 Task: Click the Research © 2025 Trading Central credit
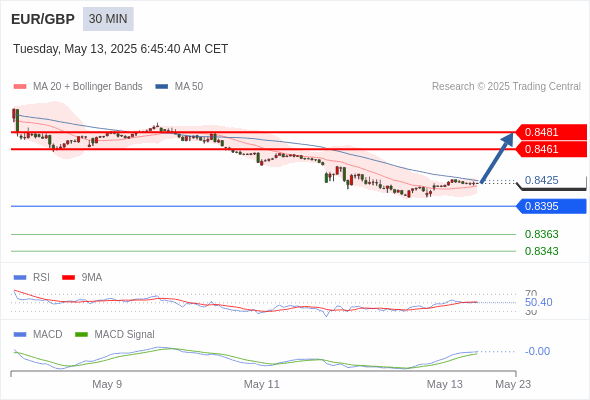pos(506,87)
